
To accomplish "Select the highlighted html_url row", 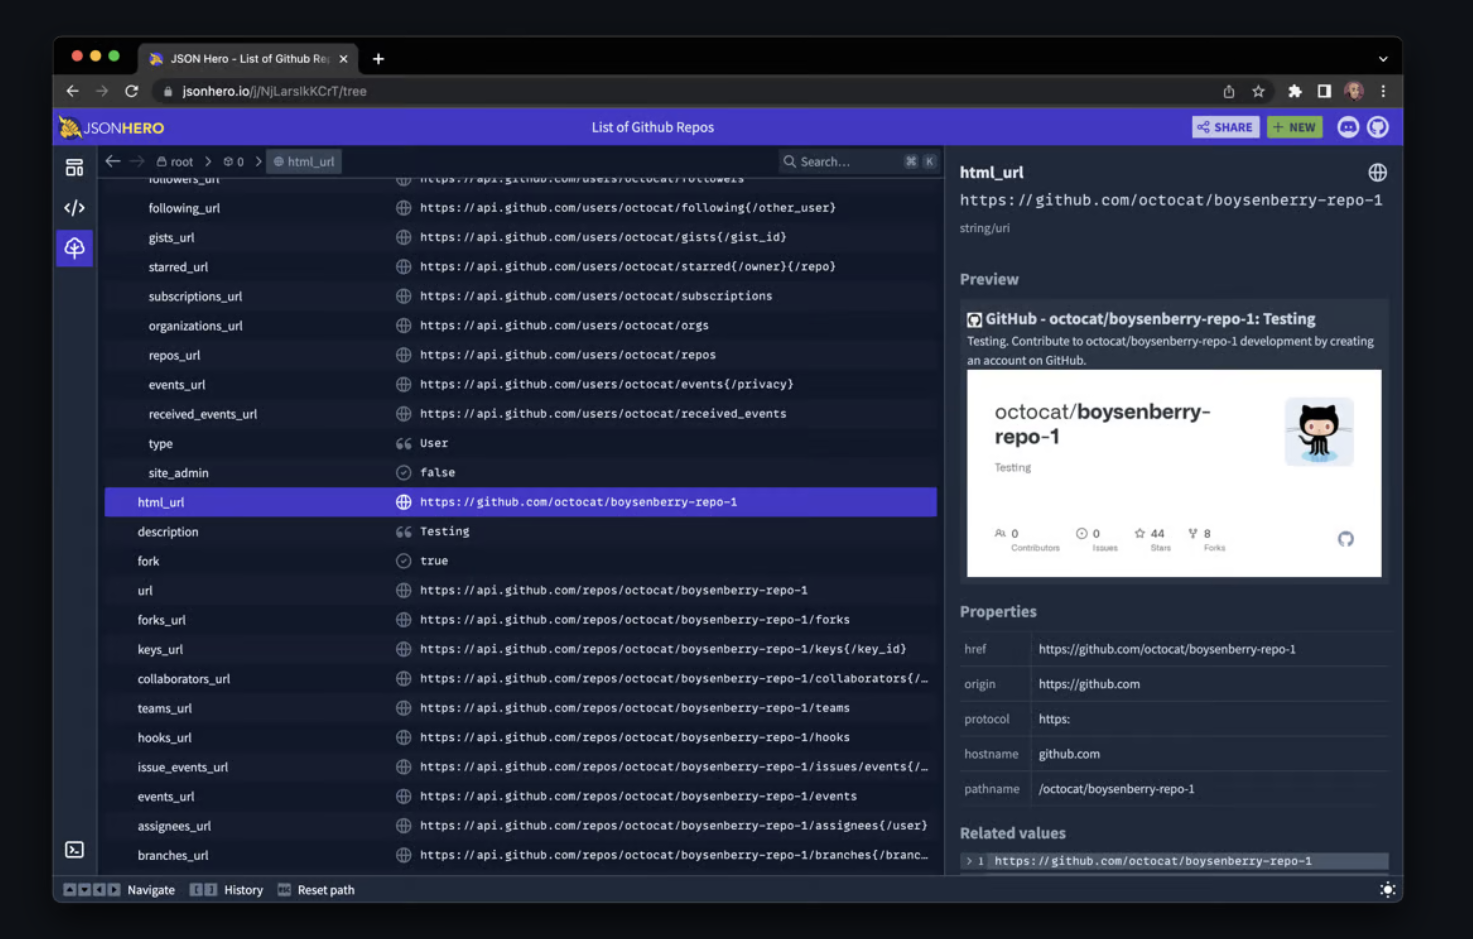I will click(521, 502).
